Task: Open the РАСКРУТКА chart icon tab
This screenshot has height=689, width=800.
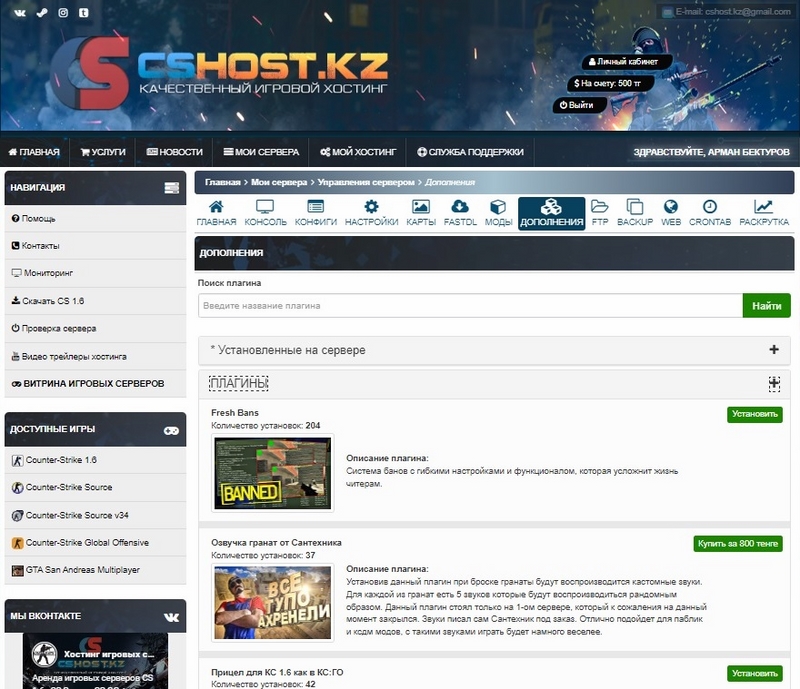Action: 764,213
